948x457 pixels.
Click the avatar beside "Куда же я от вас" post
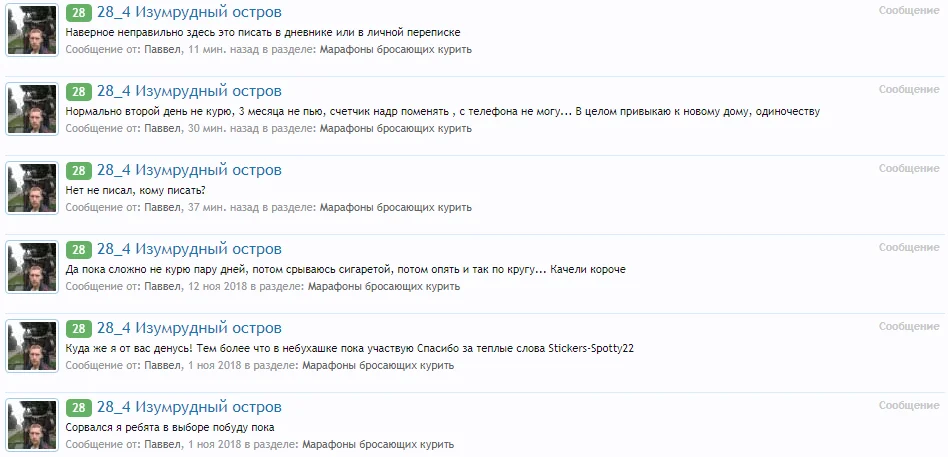33,346
